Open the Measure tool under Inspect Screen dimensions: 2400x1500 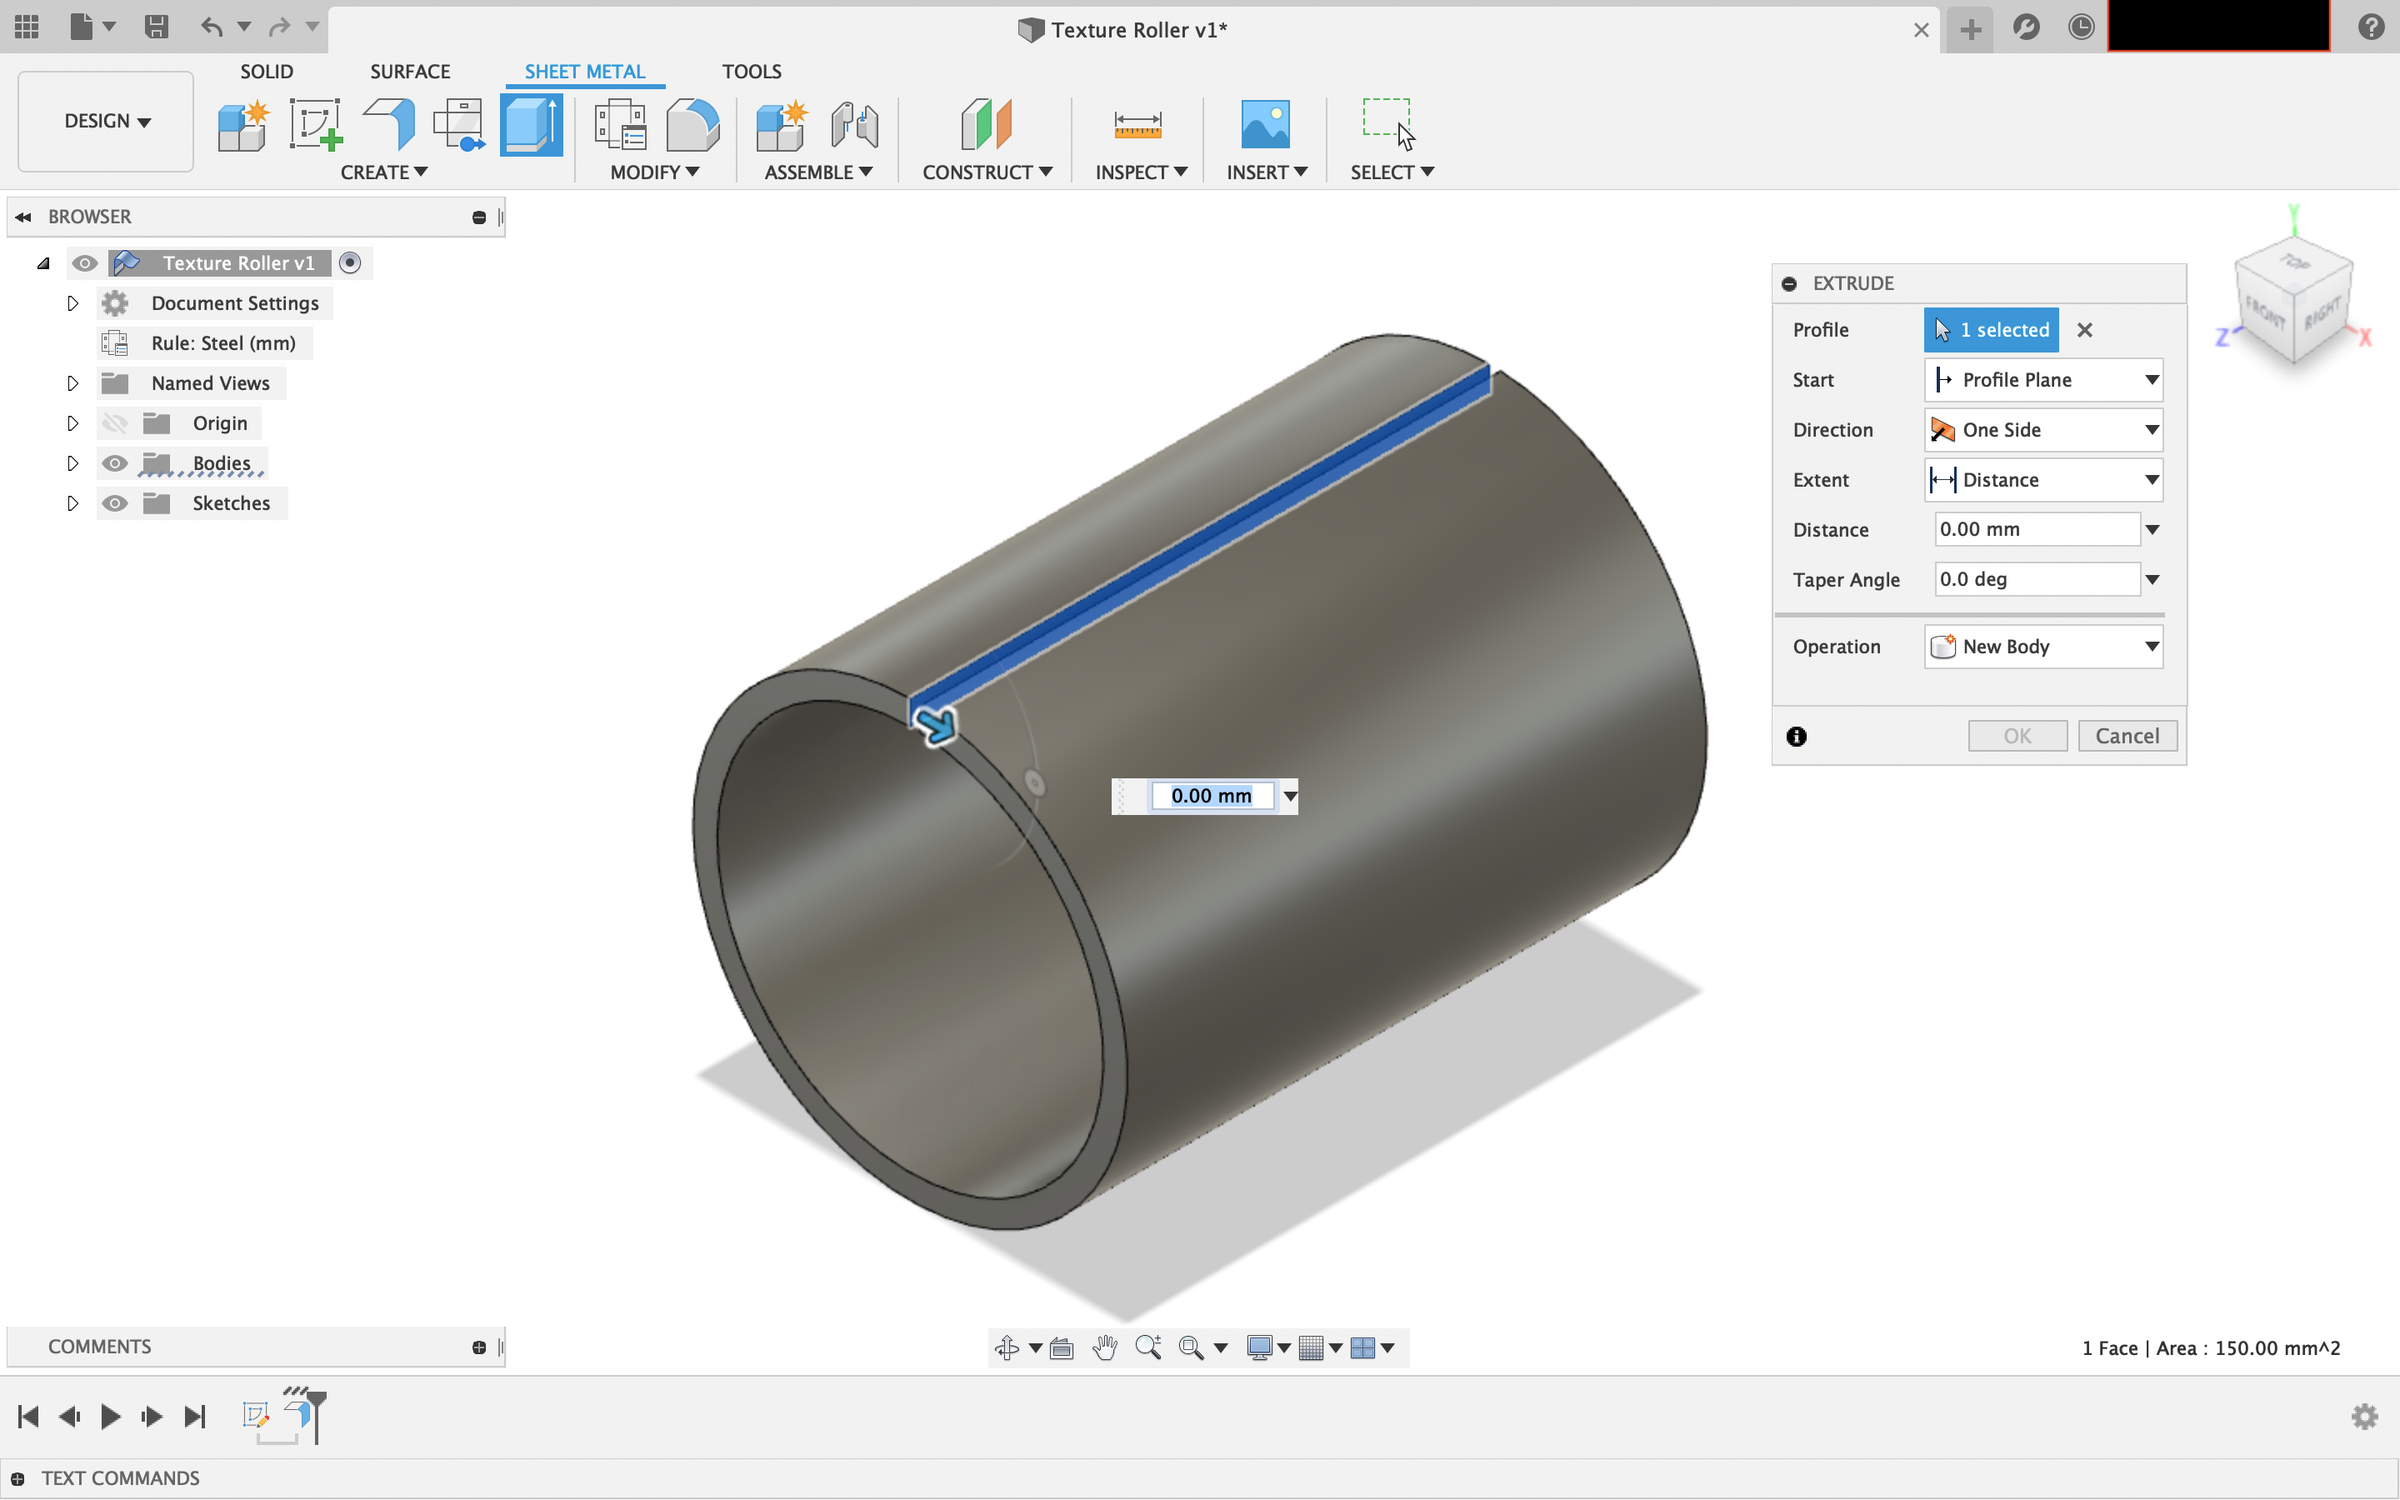1140,125
